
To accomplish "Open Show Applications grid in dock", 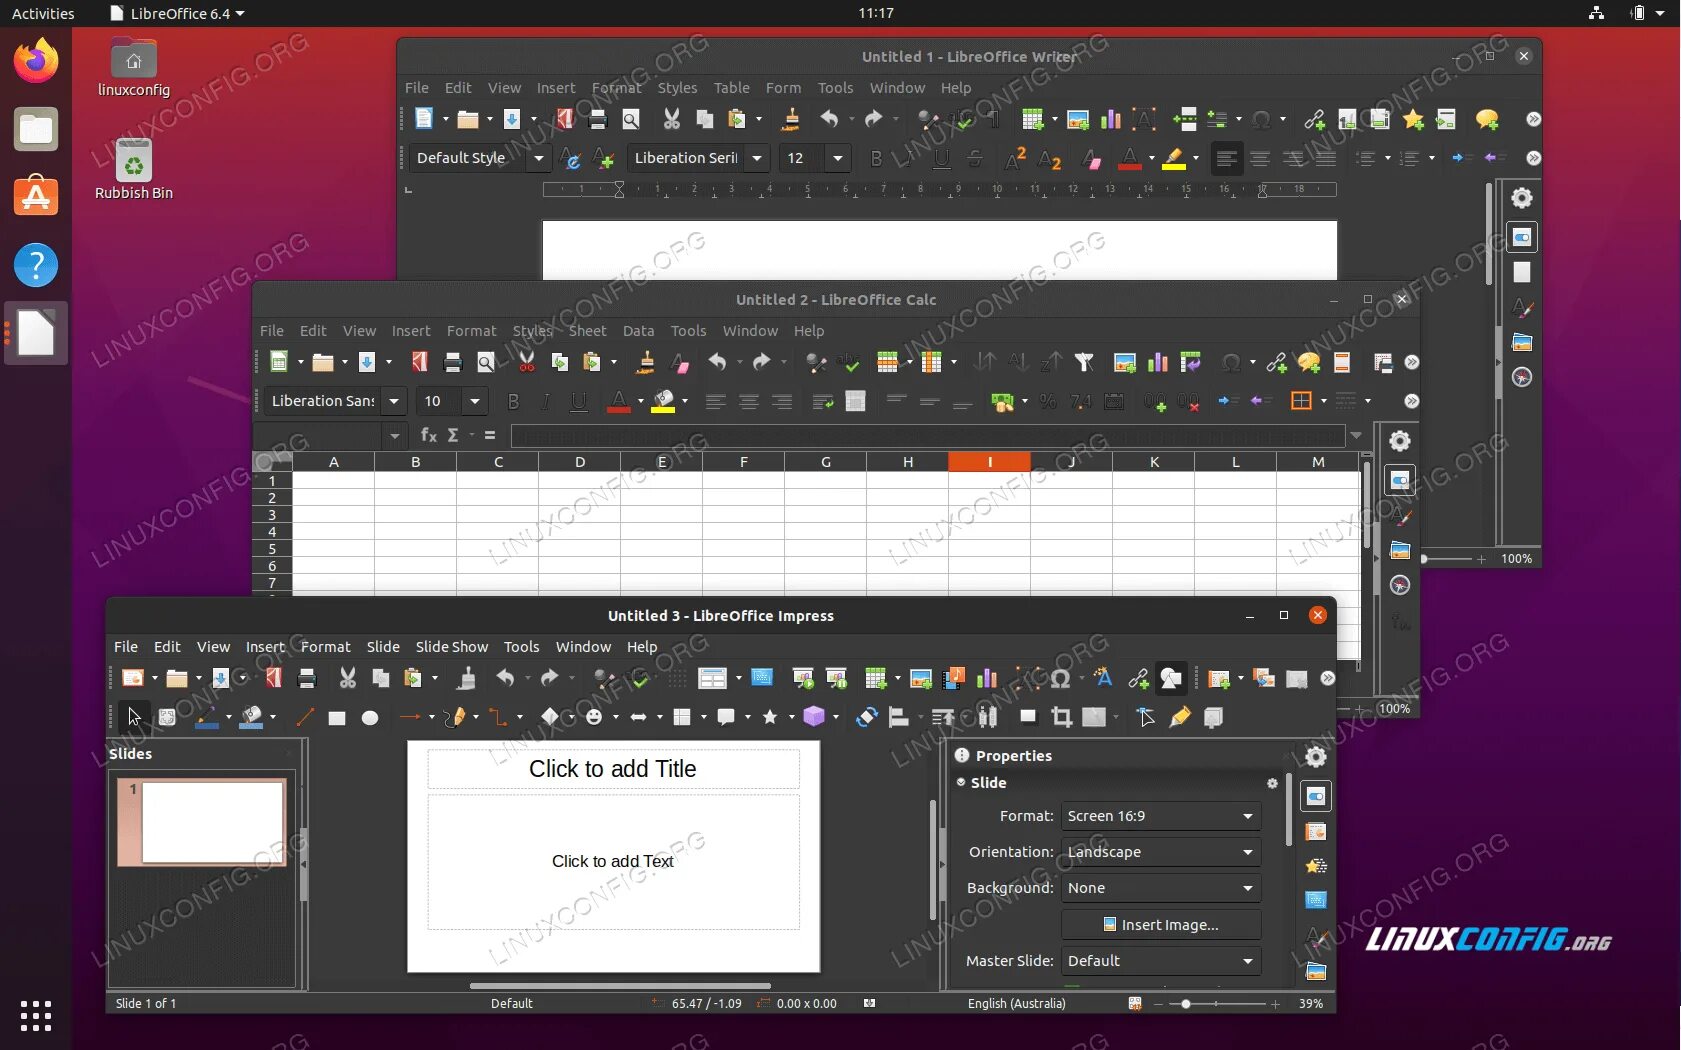I will 36,1015.
